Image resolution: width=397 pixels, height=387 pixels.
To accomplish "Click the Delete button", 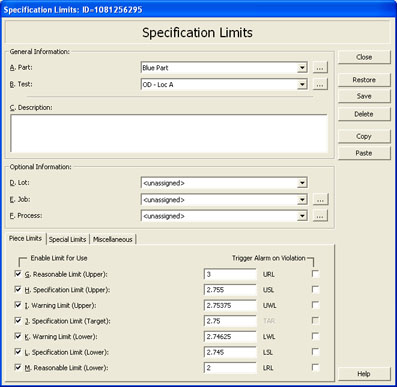I will (x=364, y=114).
